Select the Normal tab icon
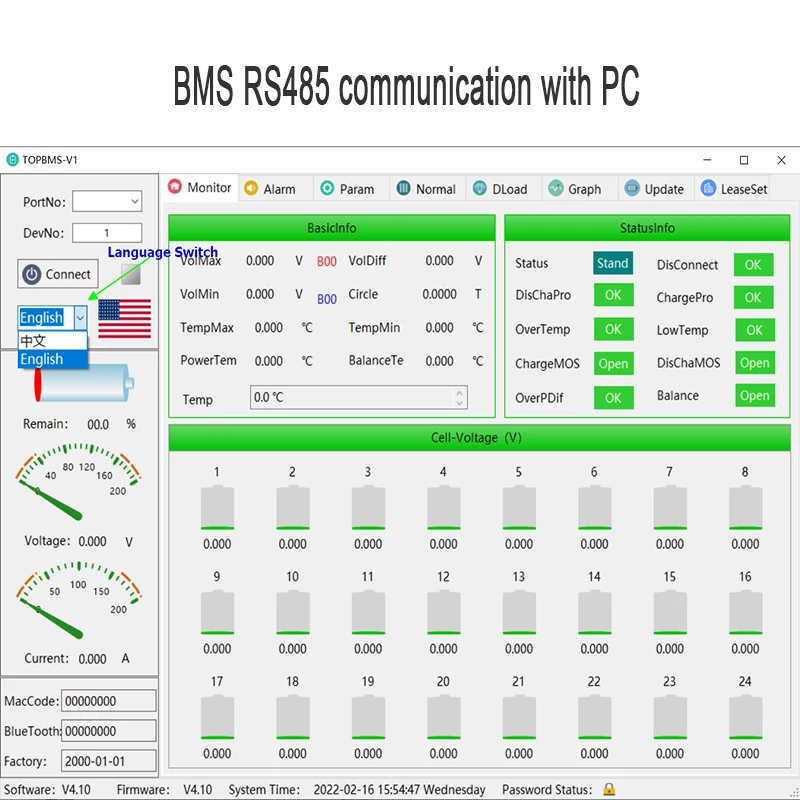The width and height of the screenshot is (800, 800). click(x=406, y=188)
